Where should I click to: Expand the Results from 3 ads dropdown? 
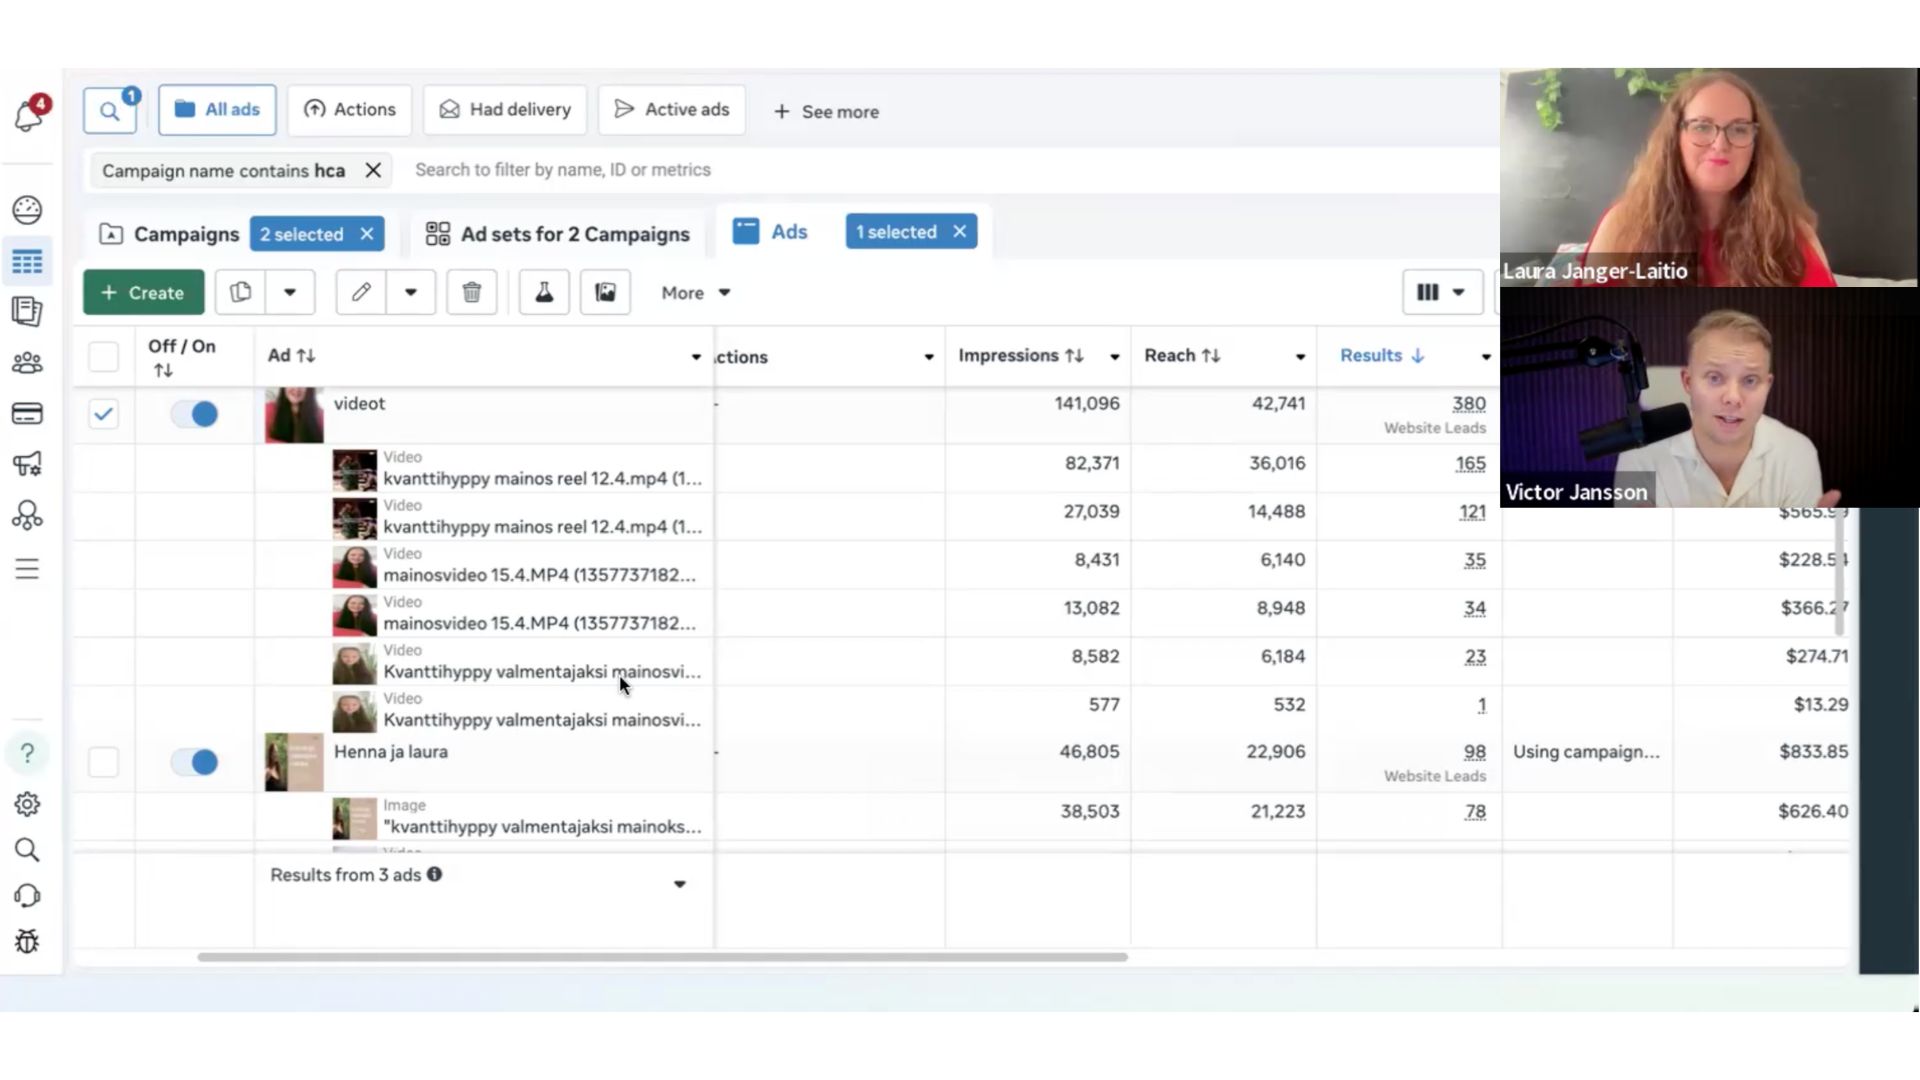679,884
